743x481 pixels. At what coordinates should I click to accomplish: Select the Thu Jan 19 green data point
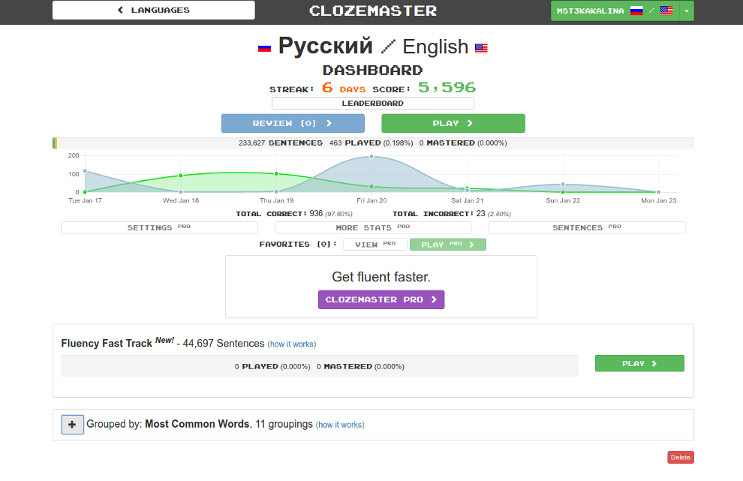point(276,174)
